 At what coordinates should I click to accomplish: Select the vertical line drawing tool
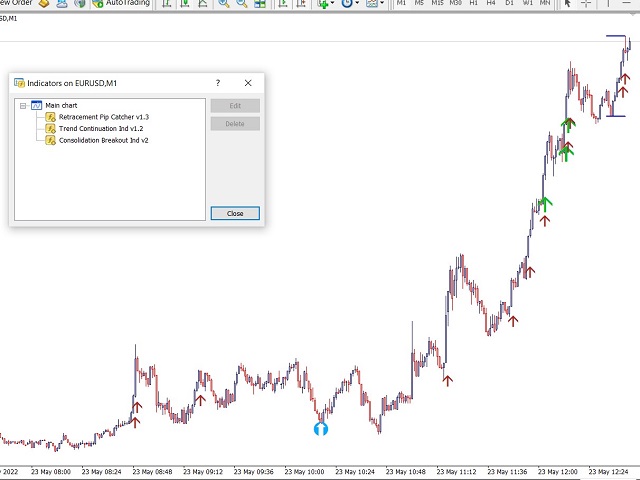click(608, 3)
